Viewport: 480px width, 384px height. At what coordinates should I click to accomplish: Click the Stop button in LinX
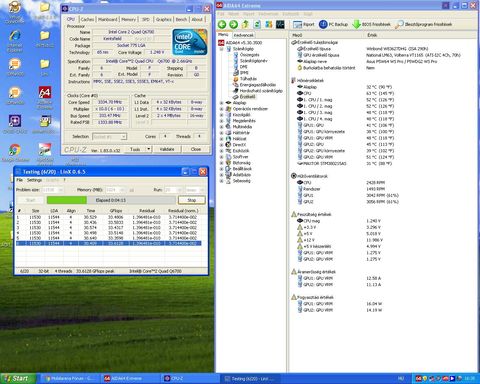(192, 200)
